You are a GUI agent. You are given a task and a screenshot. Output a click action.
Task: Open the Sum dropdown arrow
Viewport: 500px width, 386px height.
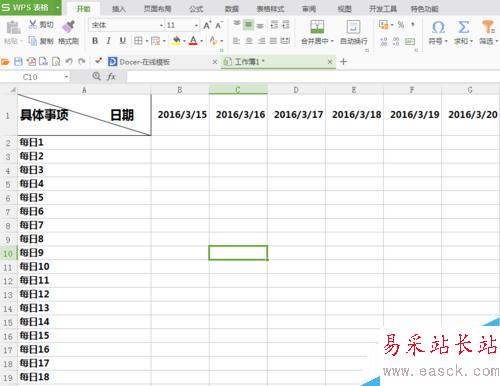point(472,41)
